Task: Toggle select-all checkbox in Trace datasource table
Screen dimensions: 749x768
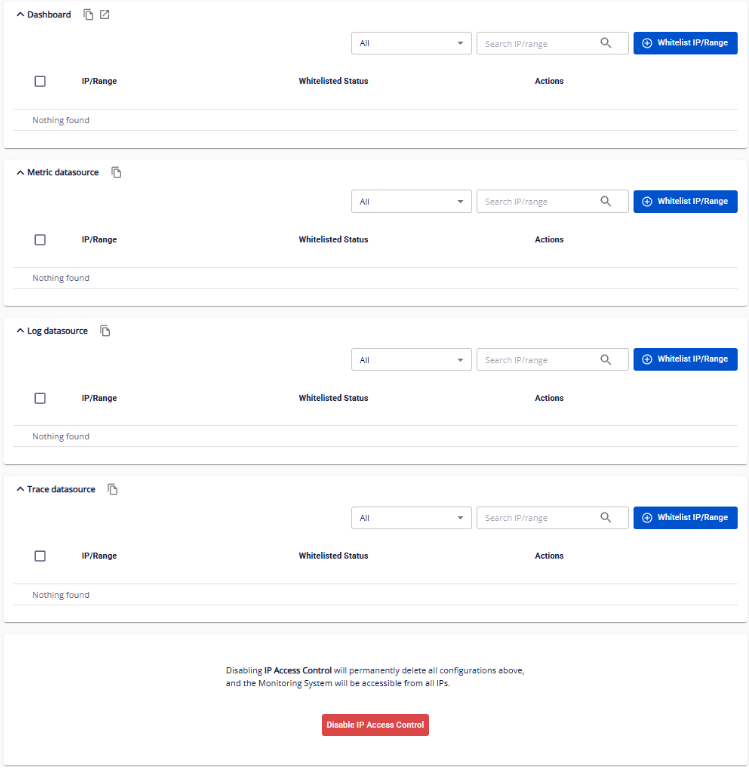Action: coord(40,556)
